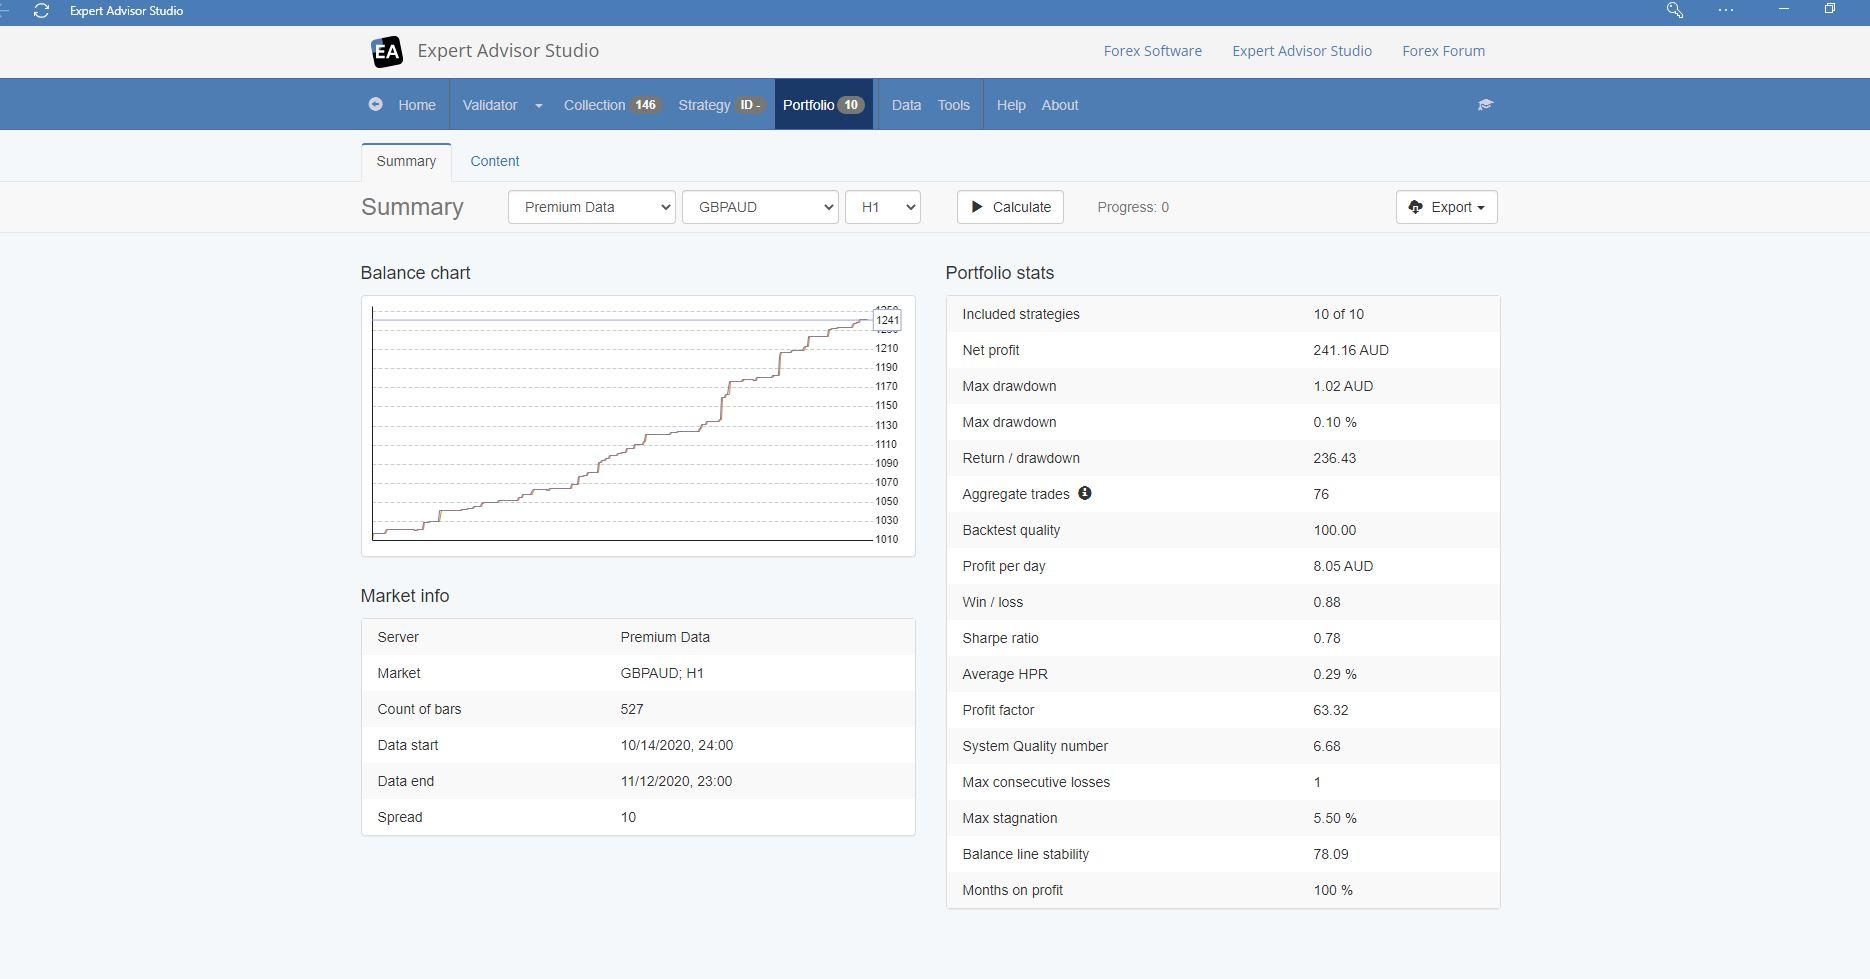Click the System Quality number value 6.68
Screen dimensions: 1870x979
(1327, 746)
